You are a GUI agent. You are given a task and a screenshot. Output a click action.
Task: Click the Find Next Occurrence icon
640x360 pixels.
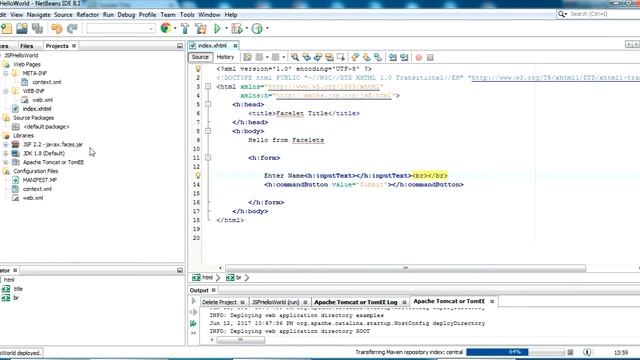pyautogui.click(x=318, y=57)
